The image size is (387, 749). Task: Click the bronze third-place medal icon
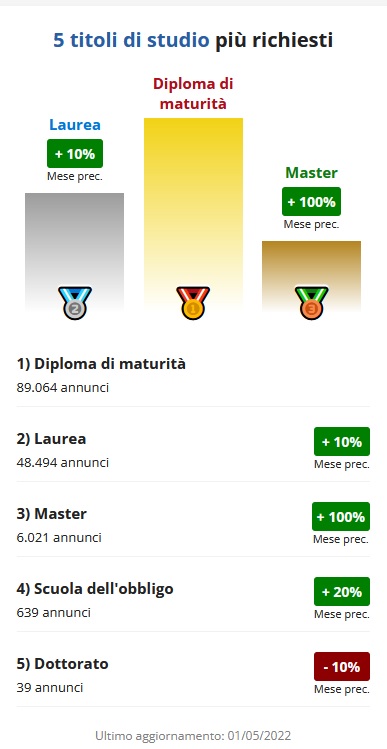pyautogui.click(x=312, y=303)
